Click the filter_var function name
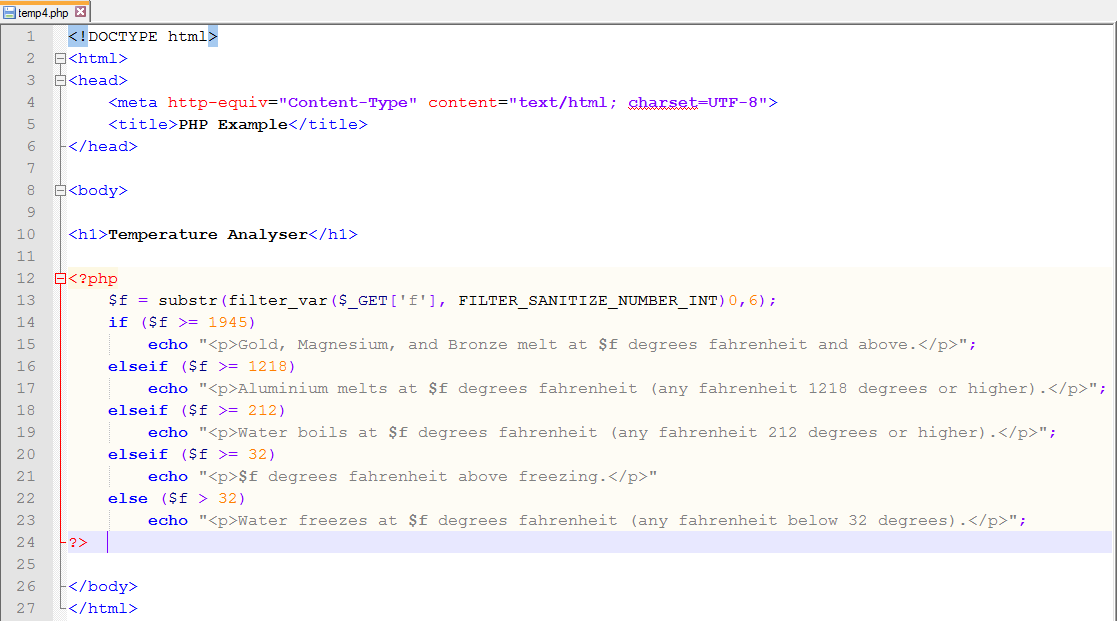1117x621 pixels. (x=278, y=301)
